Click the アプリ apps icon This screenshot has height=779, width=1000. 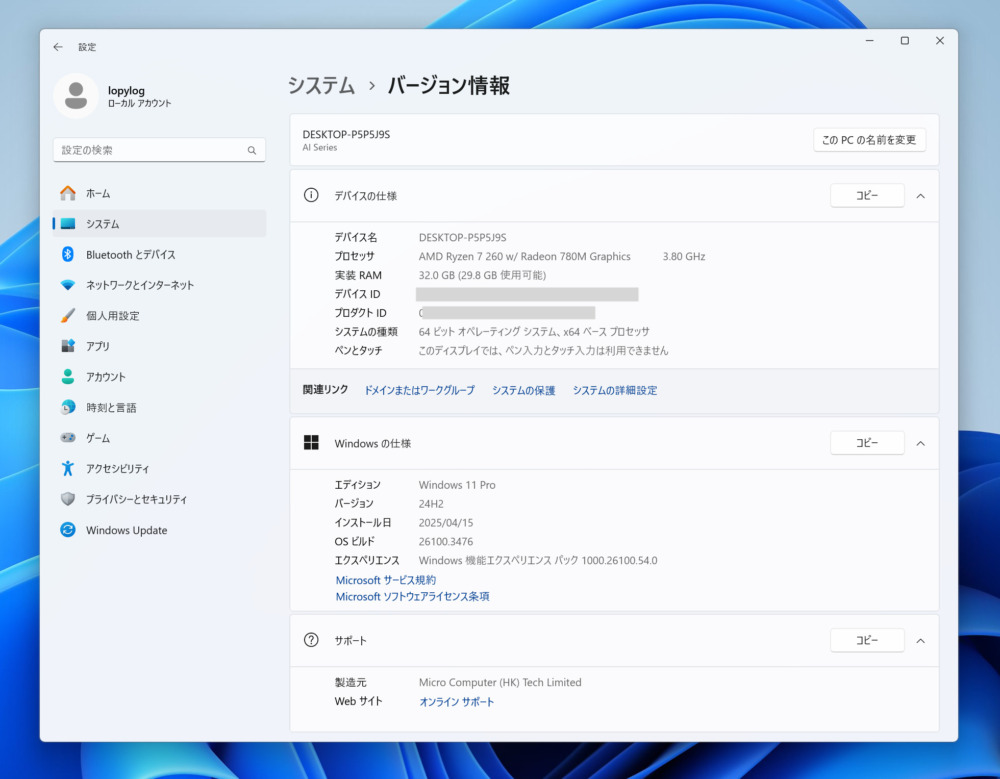pyautogui.click(x=68, y=346)
